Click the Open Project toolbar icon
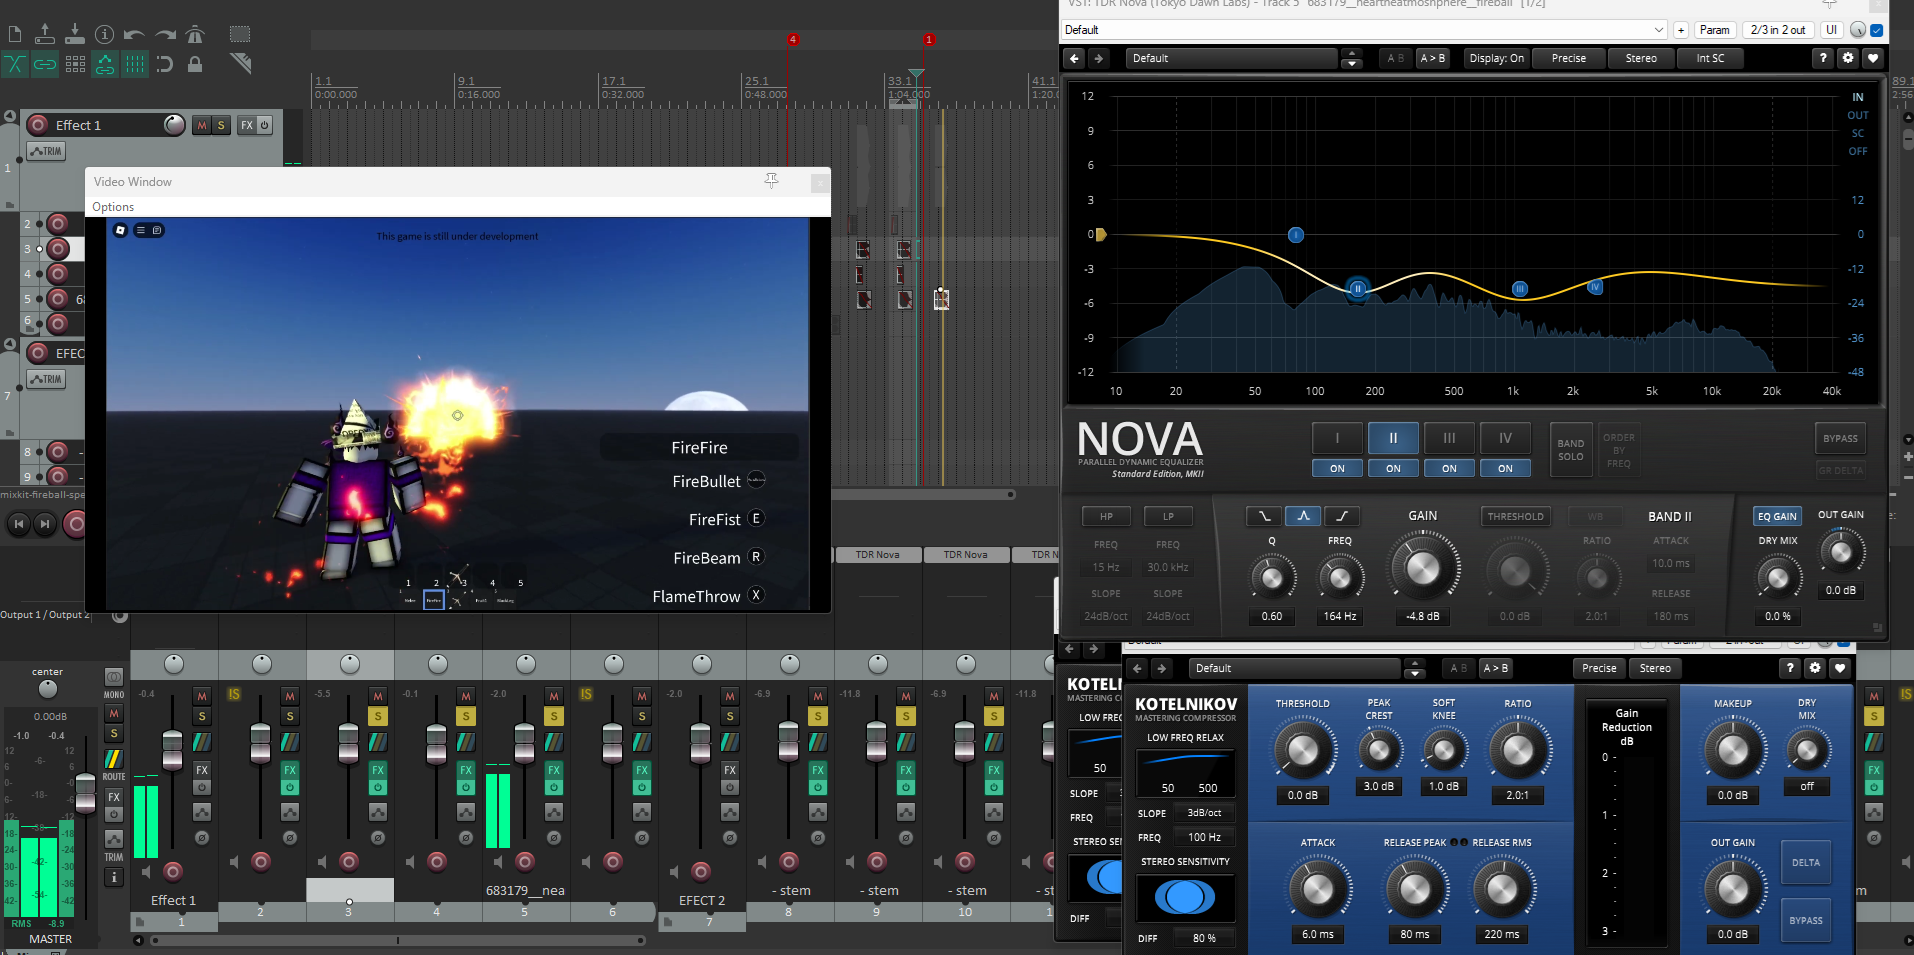The width and height of the screenshot is (1914, 955). pyautogui.click(x=45, y=35)
